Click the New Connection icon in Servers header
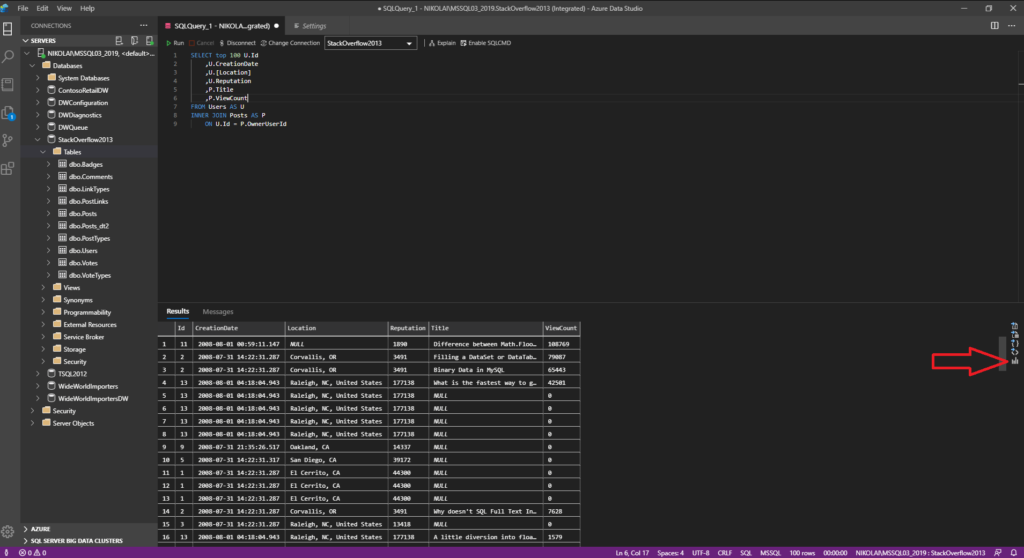 point(119,41)
